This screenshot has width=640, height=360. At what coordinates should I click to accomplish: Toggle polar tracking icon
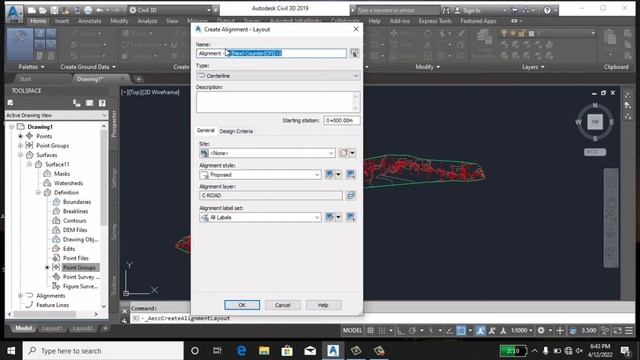[412, 331]
